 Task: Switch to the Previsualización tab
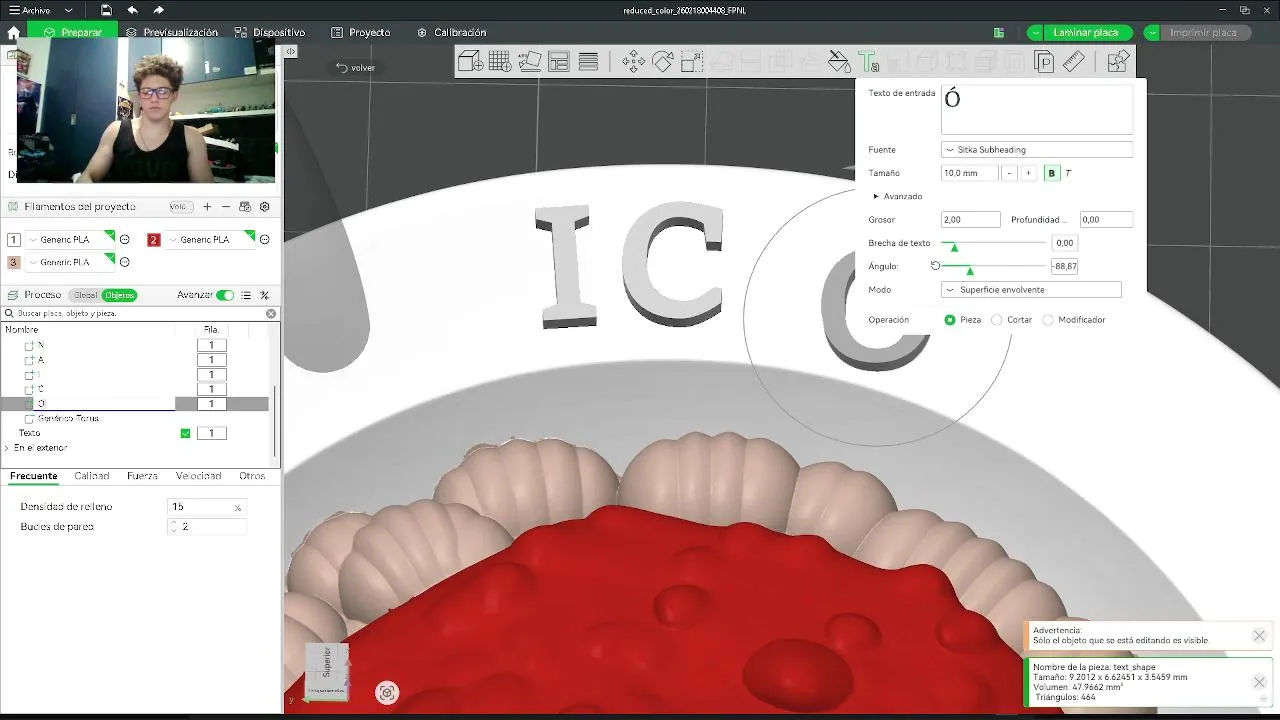(x=172, y=32)
